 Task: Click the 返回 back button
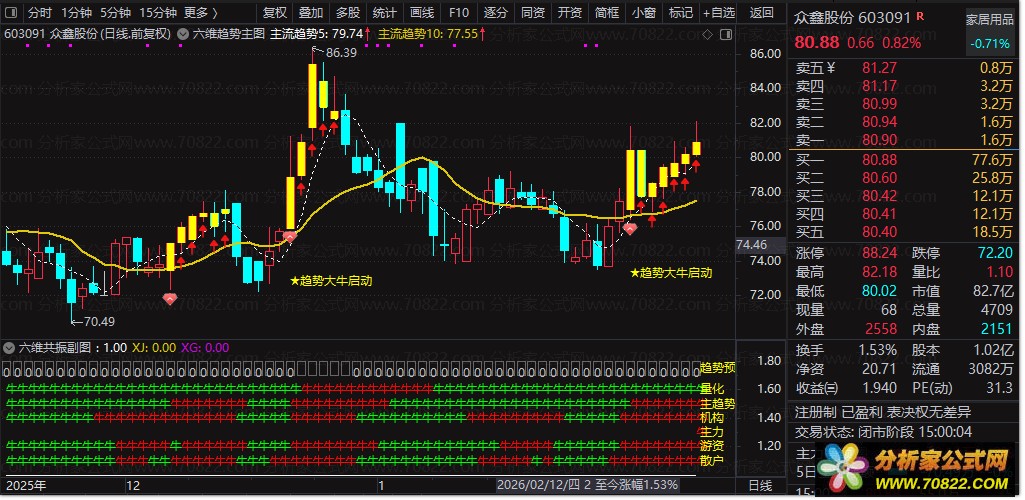coord(762,12)
